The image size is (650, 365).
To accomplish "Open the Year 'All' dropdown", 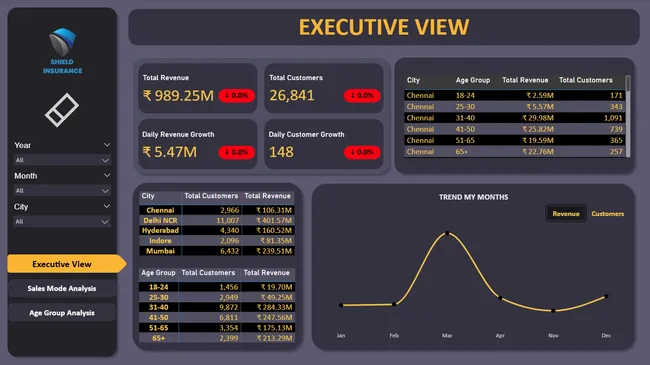I will tap(62, 160).
